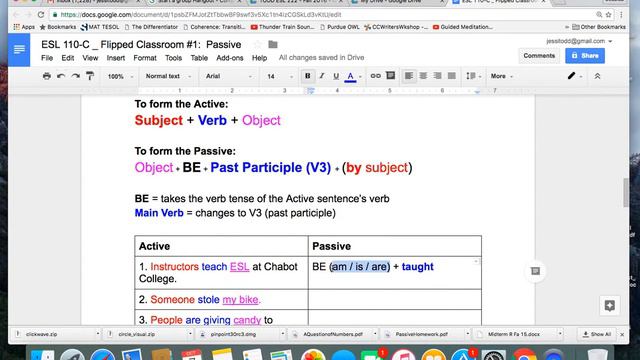
Task: Open the Table menu
Action: 199,58
